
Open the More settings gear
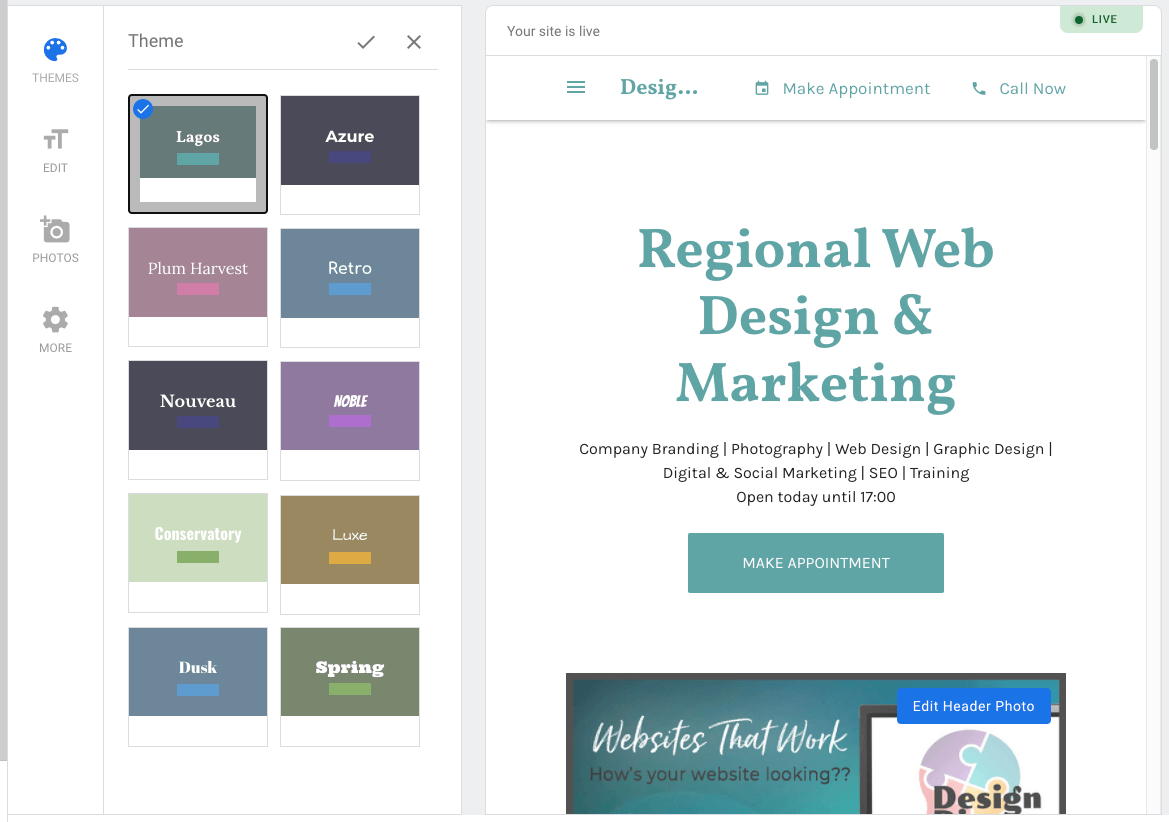pos(55,330)
